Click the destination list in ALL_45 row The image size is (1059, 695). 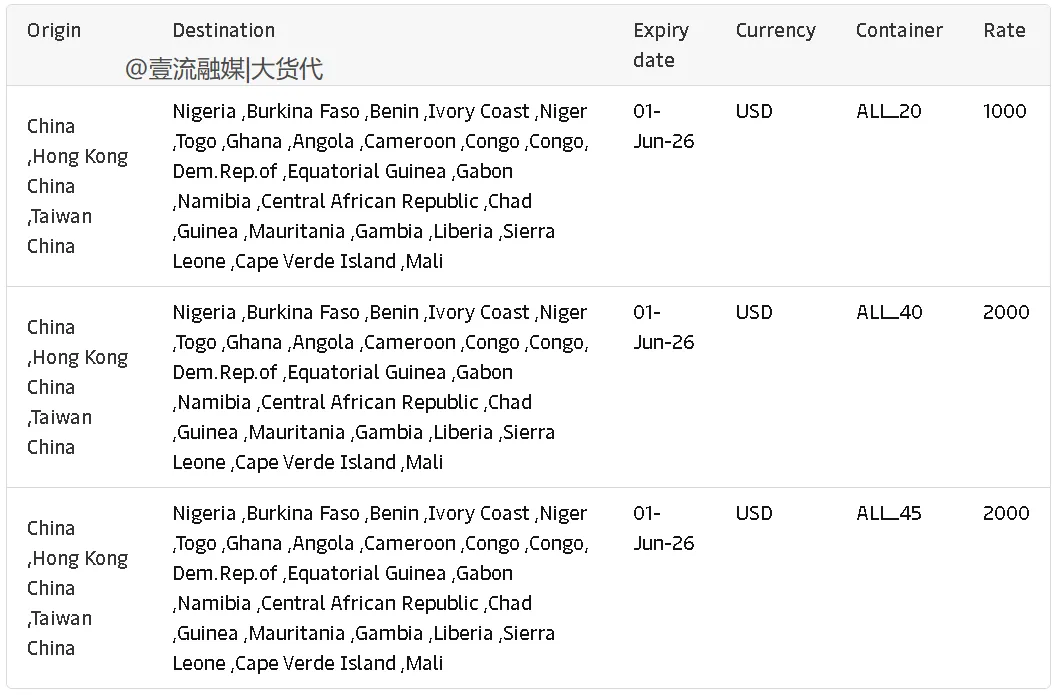pyautogui.click(x=380, y=588)
